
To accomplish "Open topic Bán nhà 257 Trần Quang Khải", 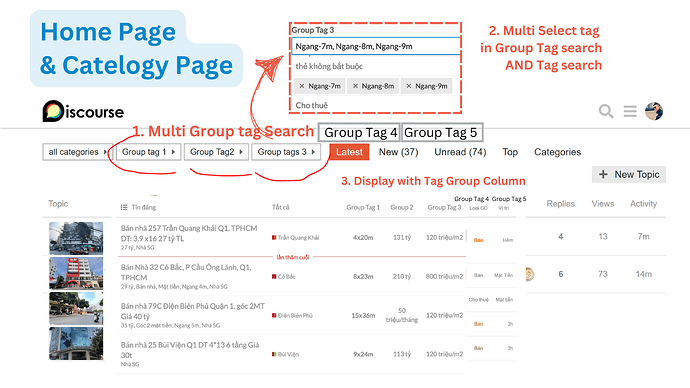I will (x=189, y=234).
